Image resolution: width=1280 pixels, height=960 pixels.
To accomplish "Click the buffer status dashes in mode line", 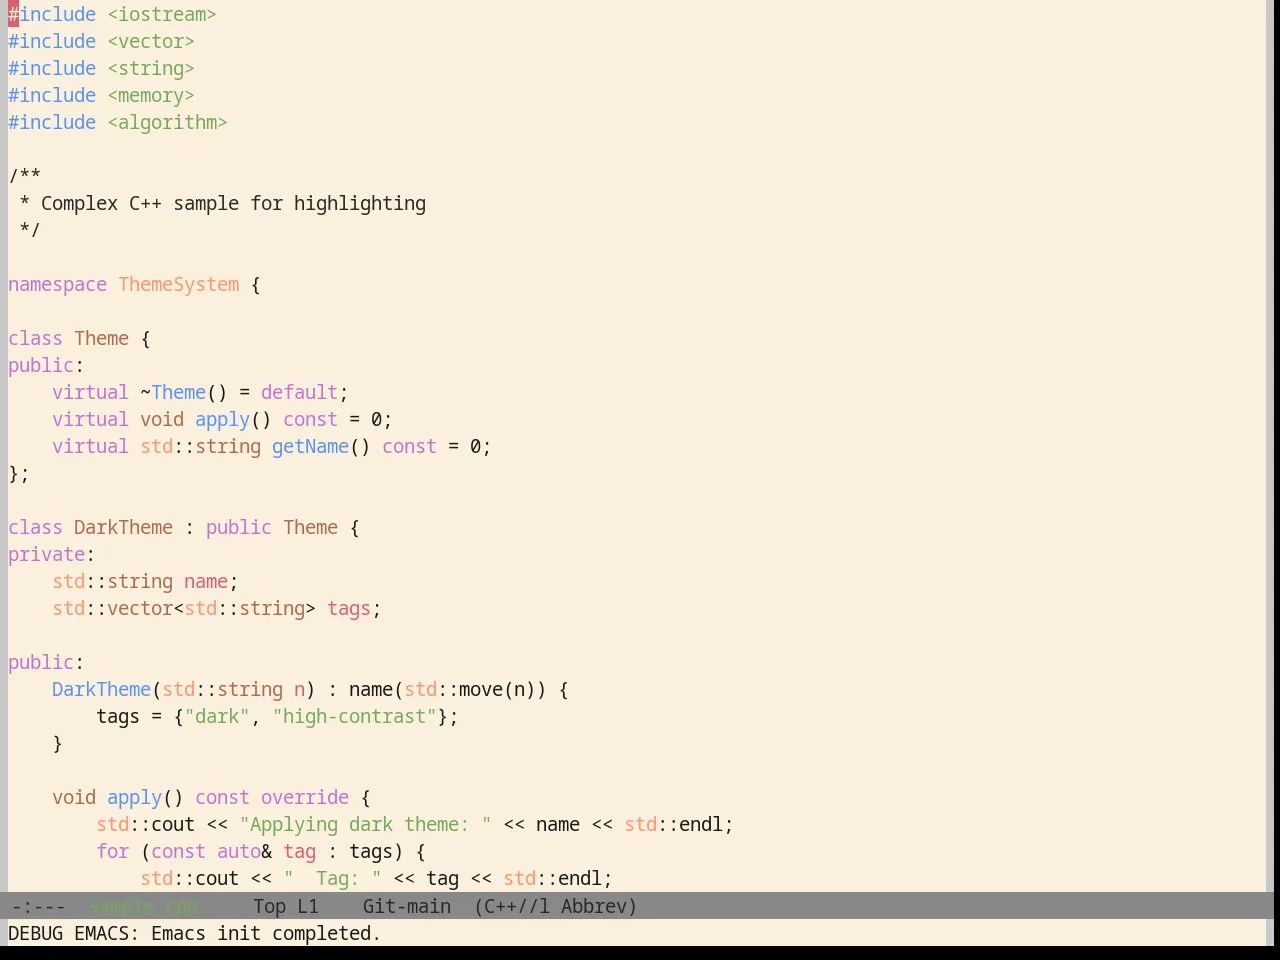I will coord(39,906).
